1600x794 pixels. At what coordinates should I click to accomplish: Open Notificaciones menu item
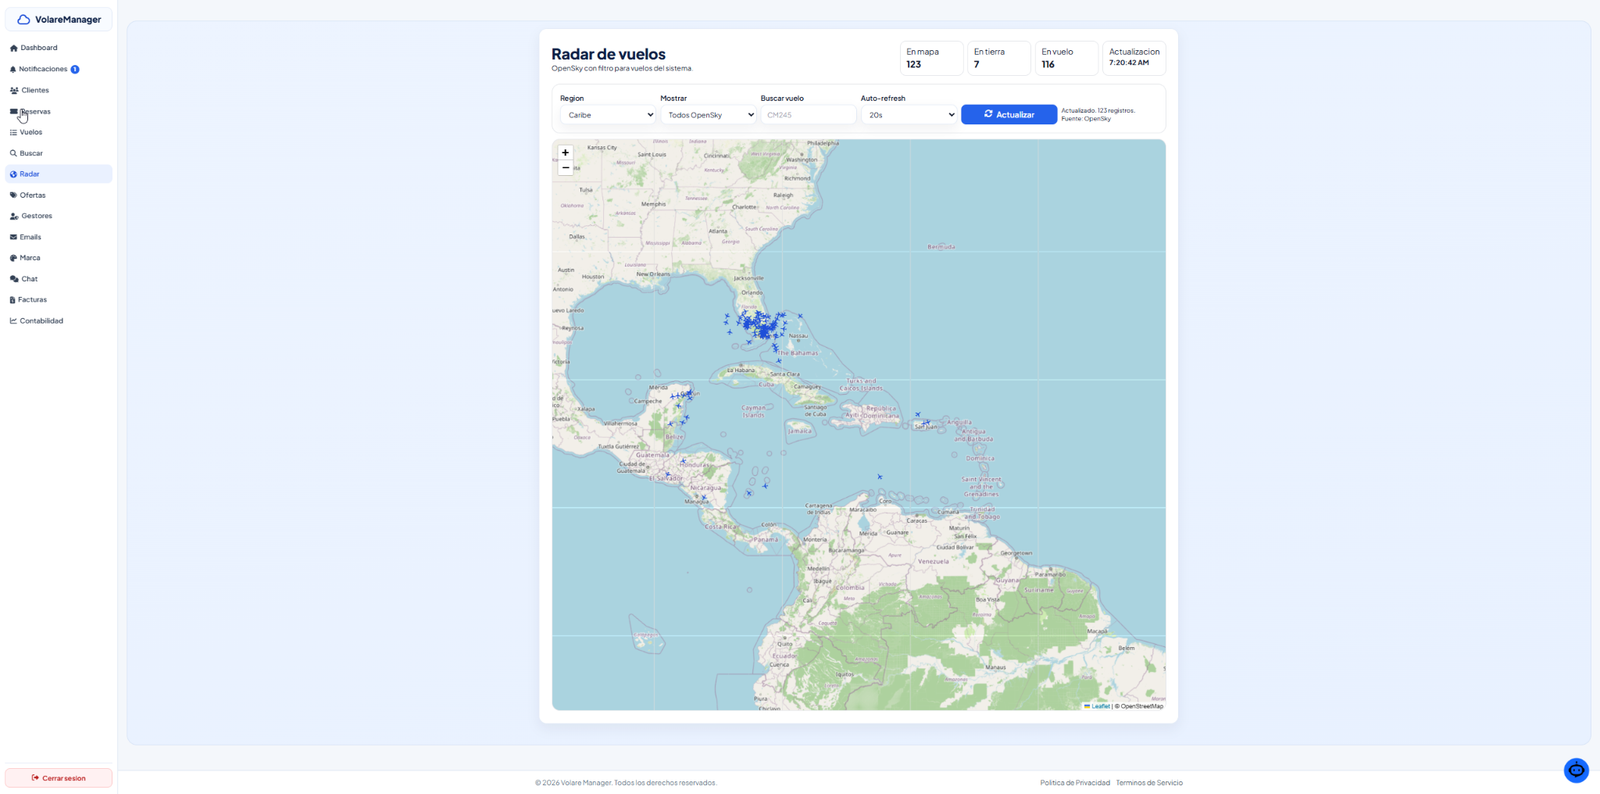click(x=59, y=69)
